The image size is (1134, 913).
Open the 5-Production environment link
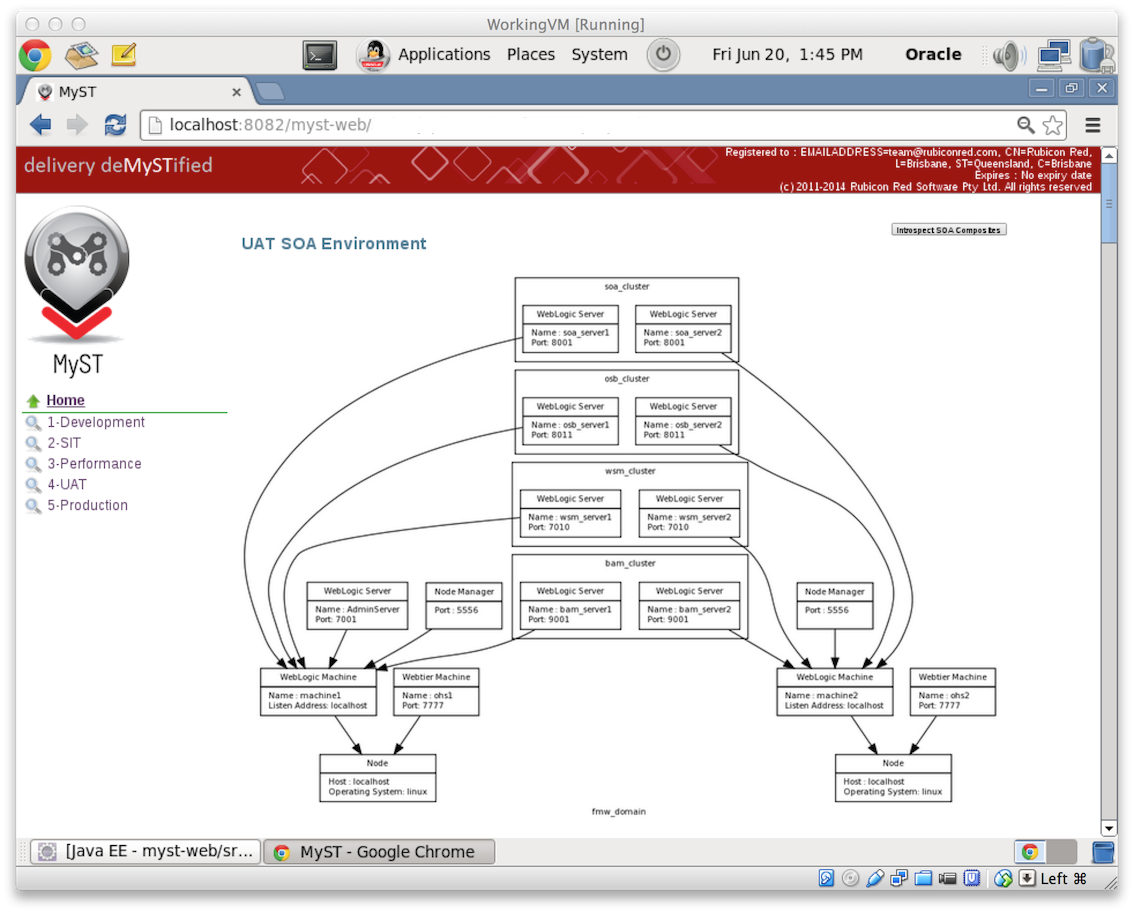pyautogui.click(x=88, y=506)
